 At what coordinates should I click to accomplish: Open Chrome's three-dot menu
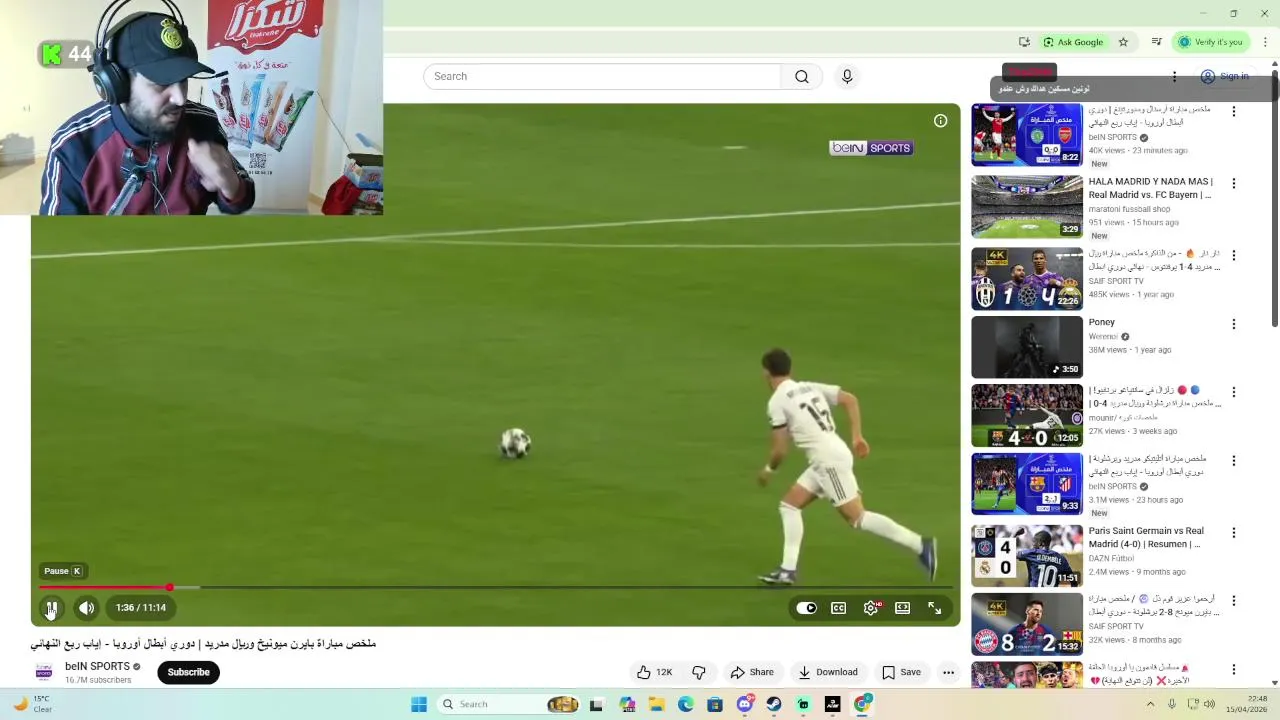(1265, 42)
